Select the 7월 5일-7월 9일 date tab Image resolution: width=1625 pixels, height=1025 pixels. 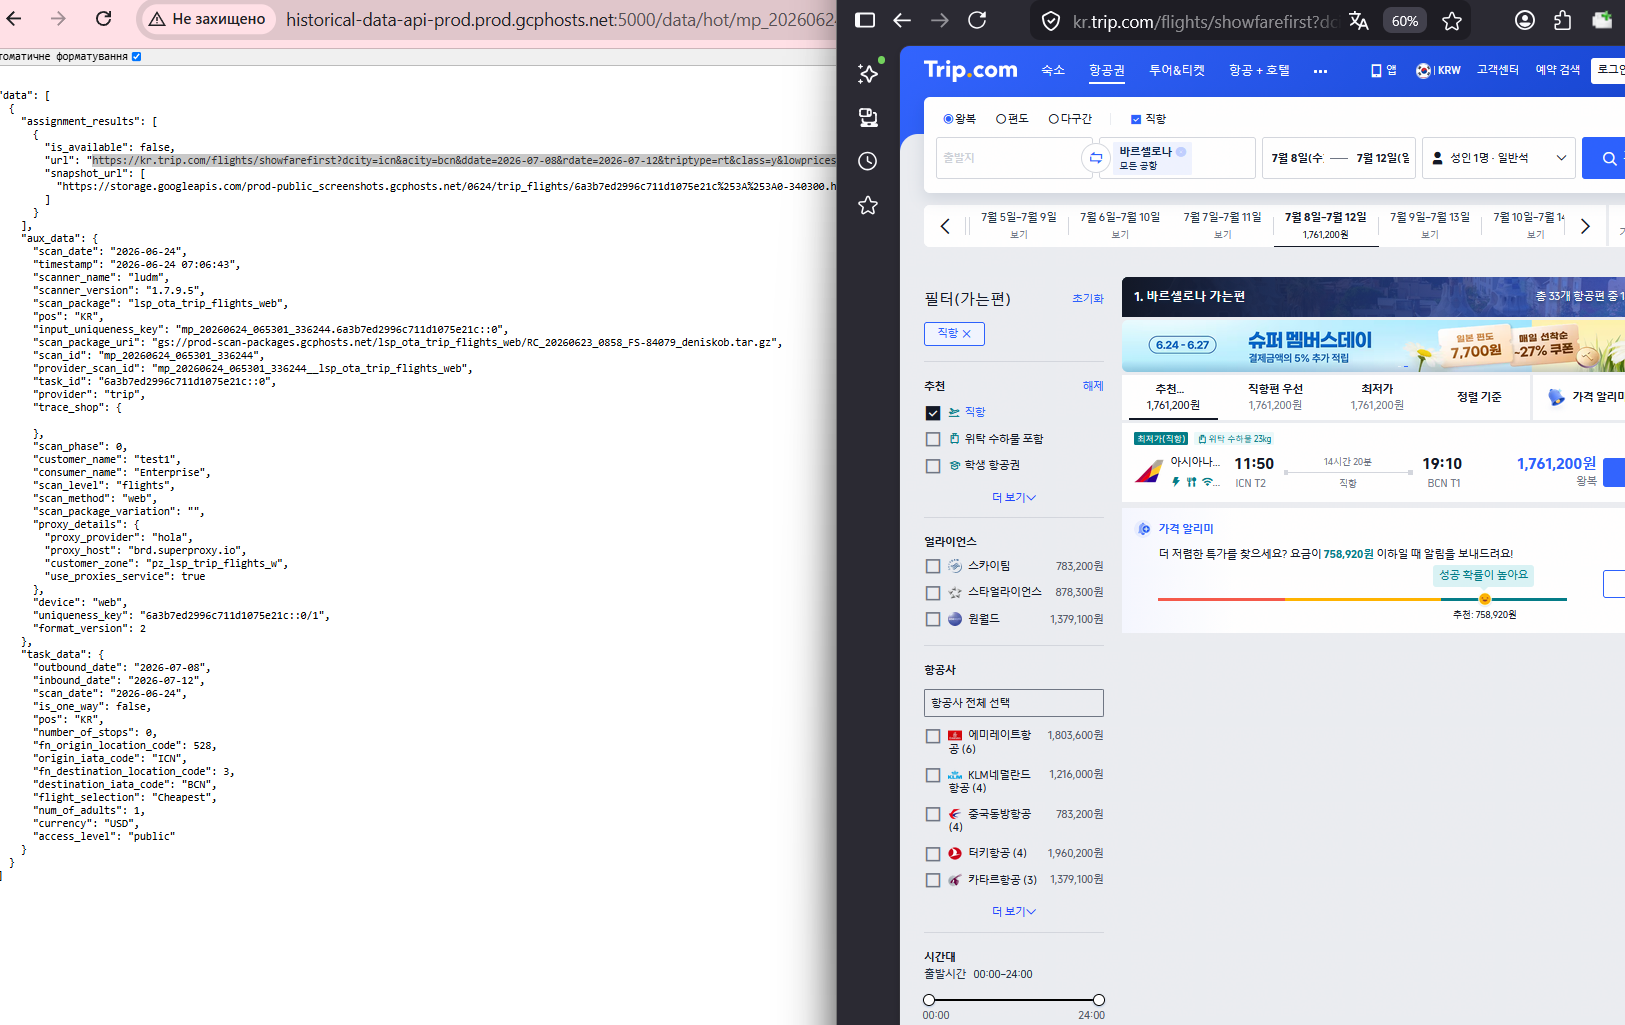pos(1018,225)
